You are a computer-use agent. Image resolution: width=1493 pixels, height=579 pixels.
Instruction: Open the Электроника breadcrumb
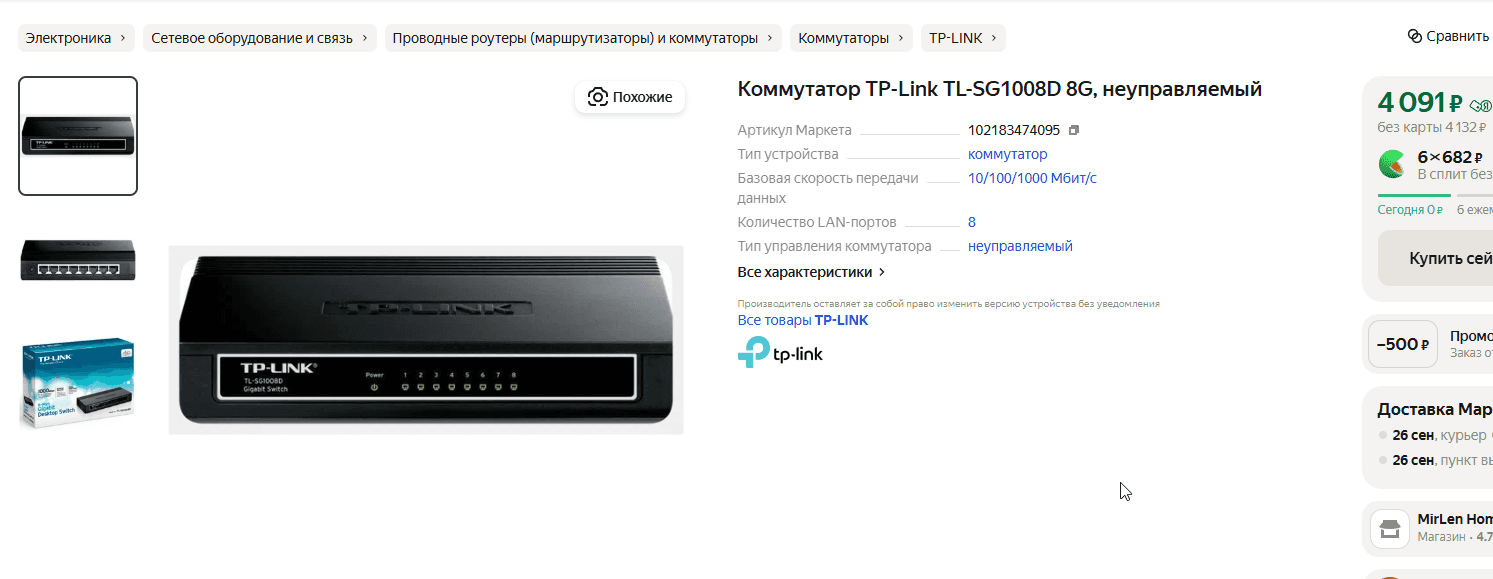click(76, 38)
